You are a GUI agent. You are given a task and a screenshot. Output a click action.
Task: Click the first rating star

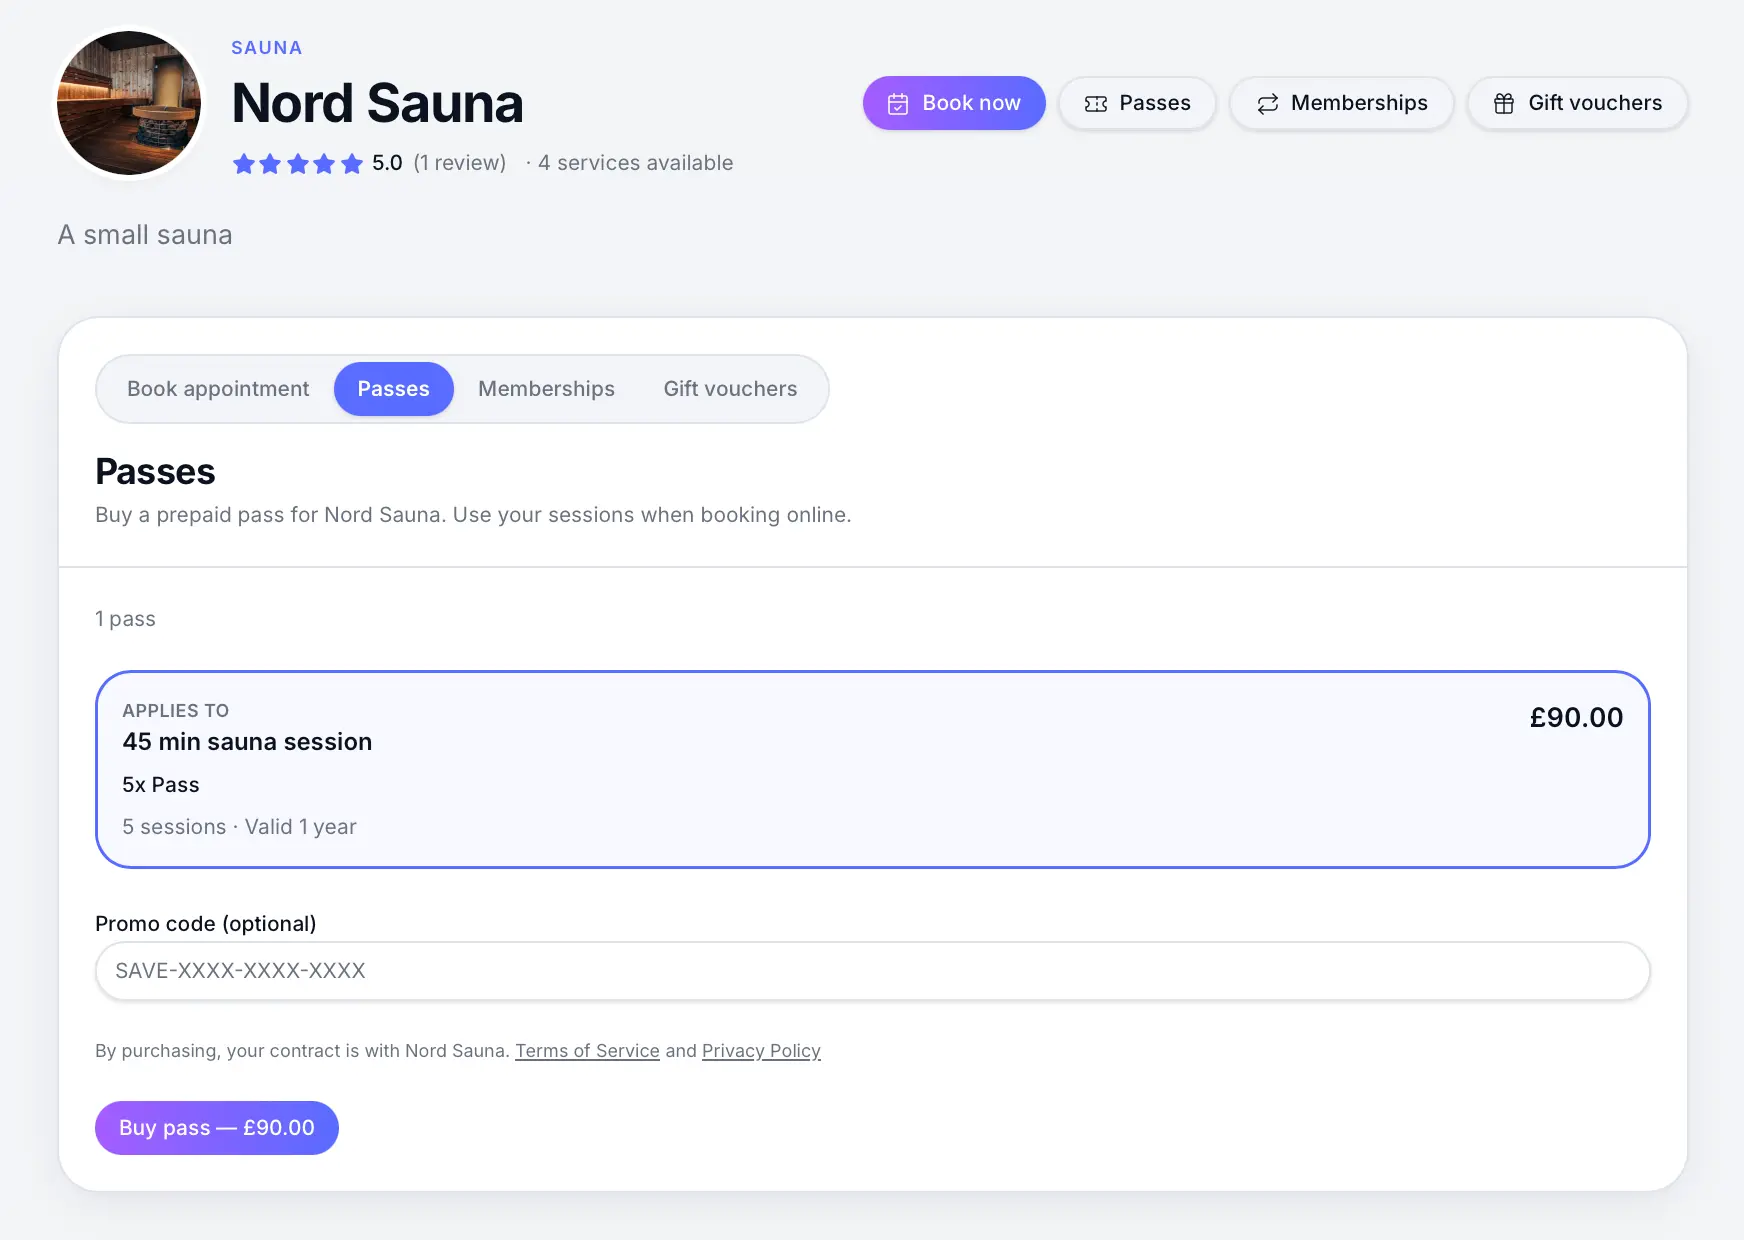point(244,164)
